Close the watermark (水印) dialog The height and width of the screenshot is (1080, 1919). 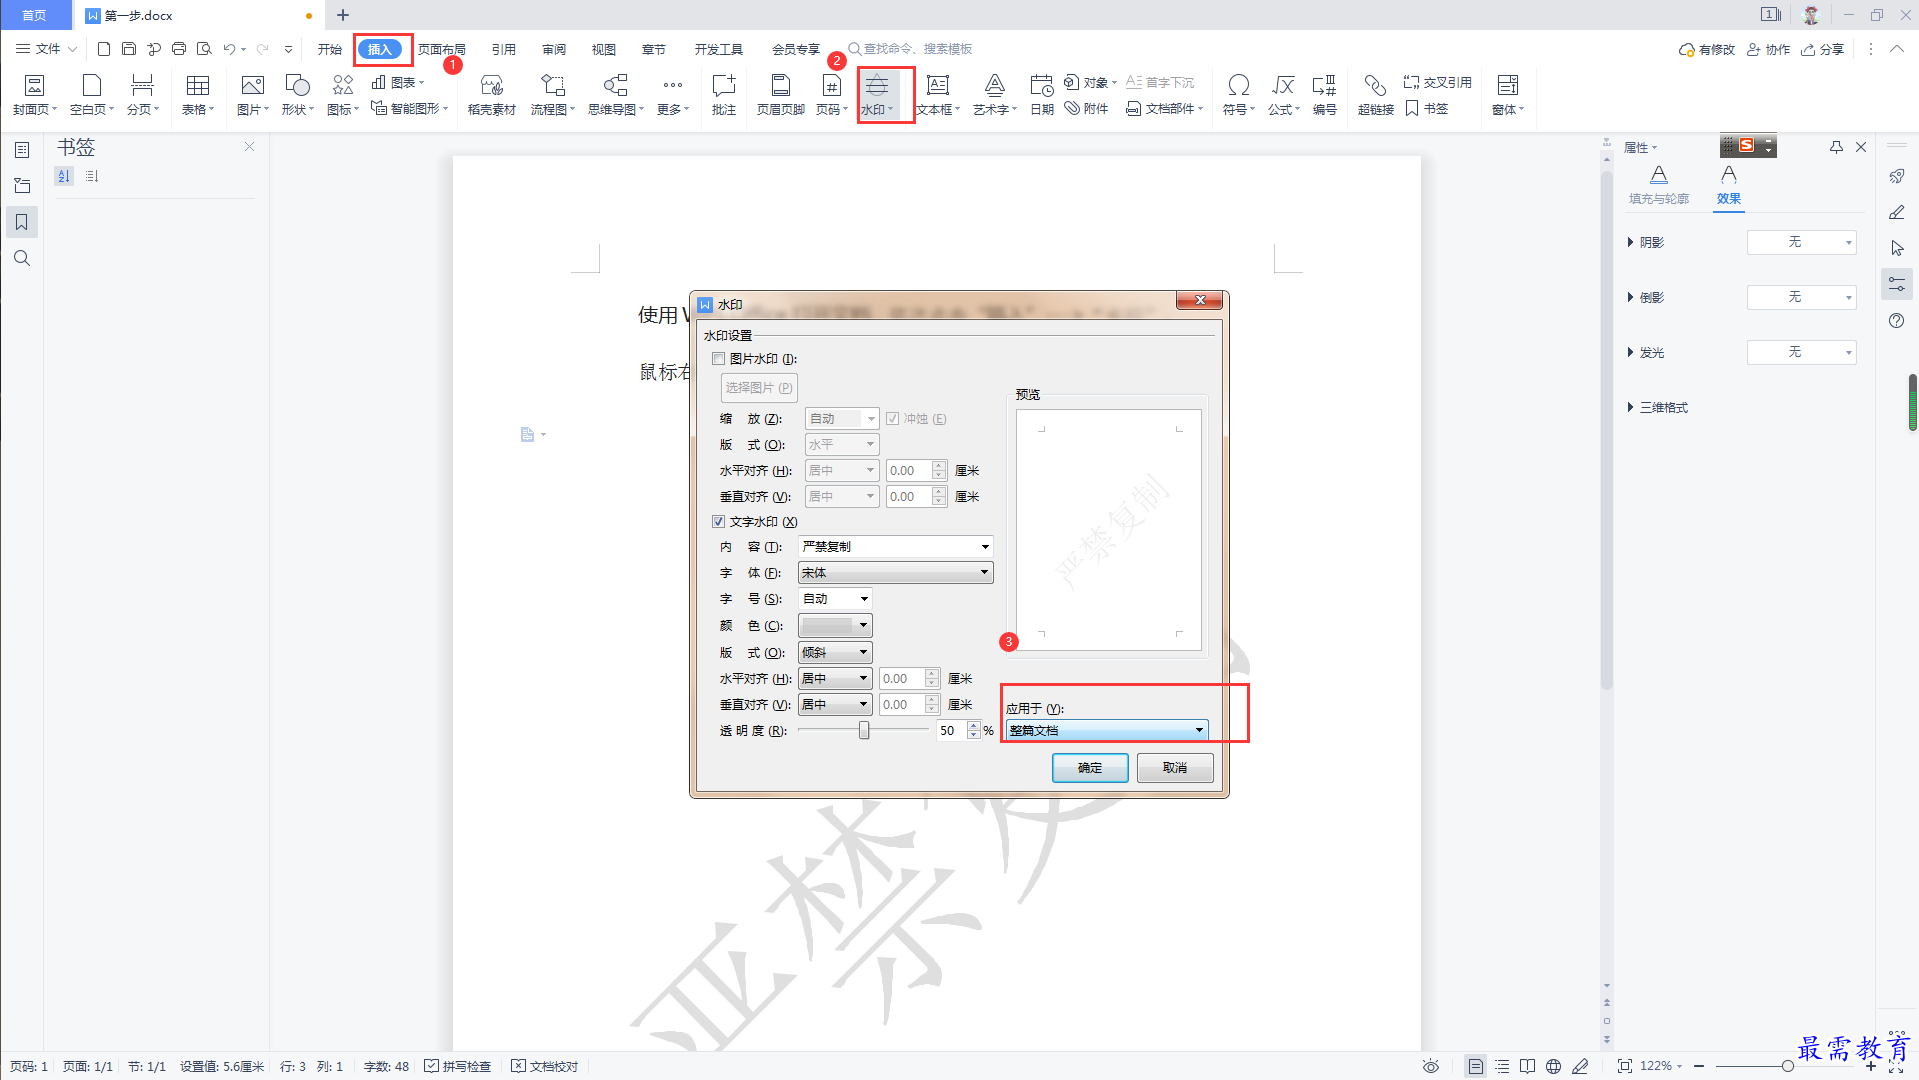point(1200,301)
